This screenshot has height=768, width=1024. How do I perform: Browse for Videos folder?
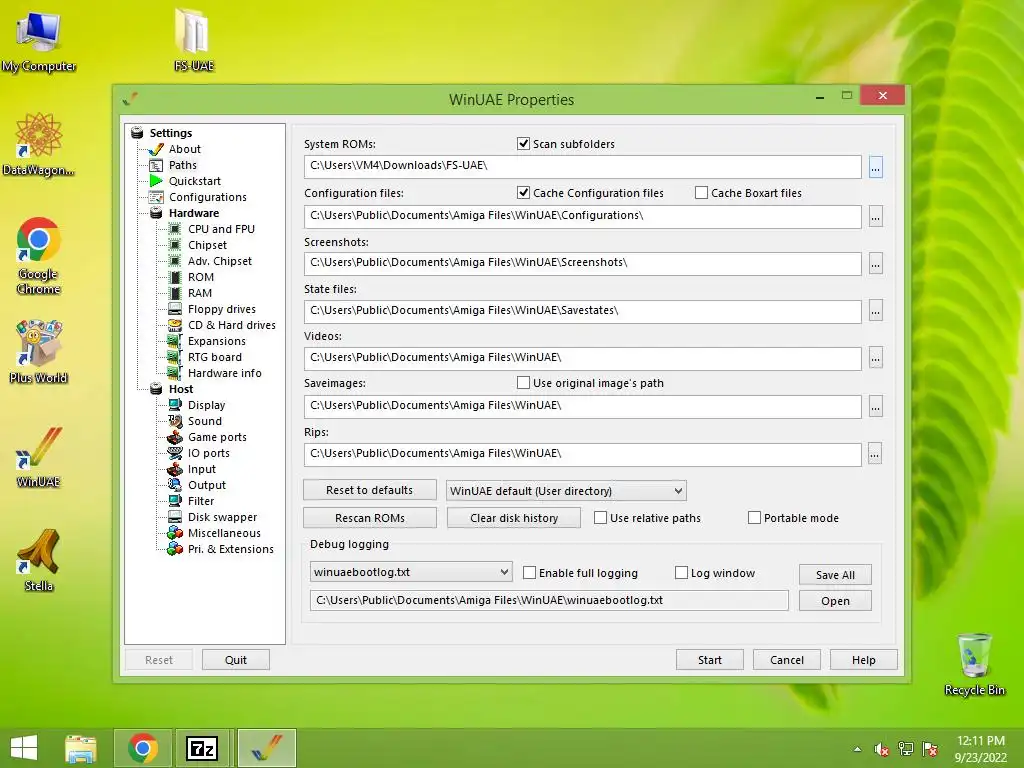876,359
